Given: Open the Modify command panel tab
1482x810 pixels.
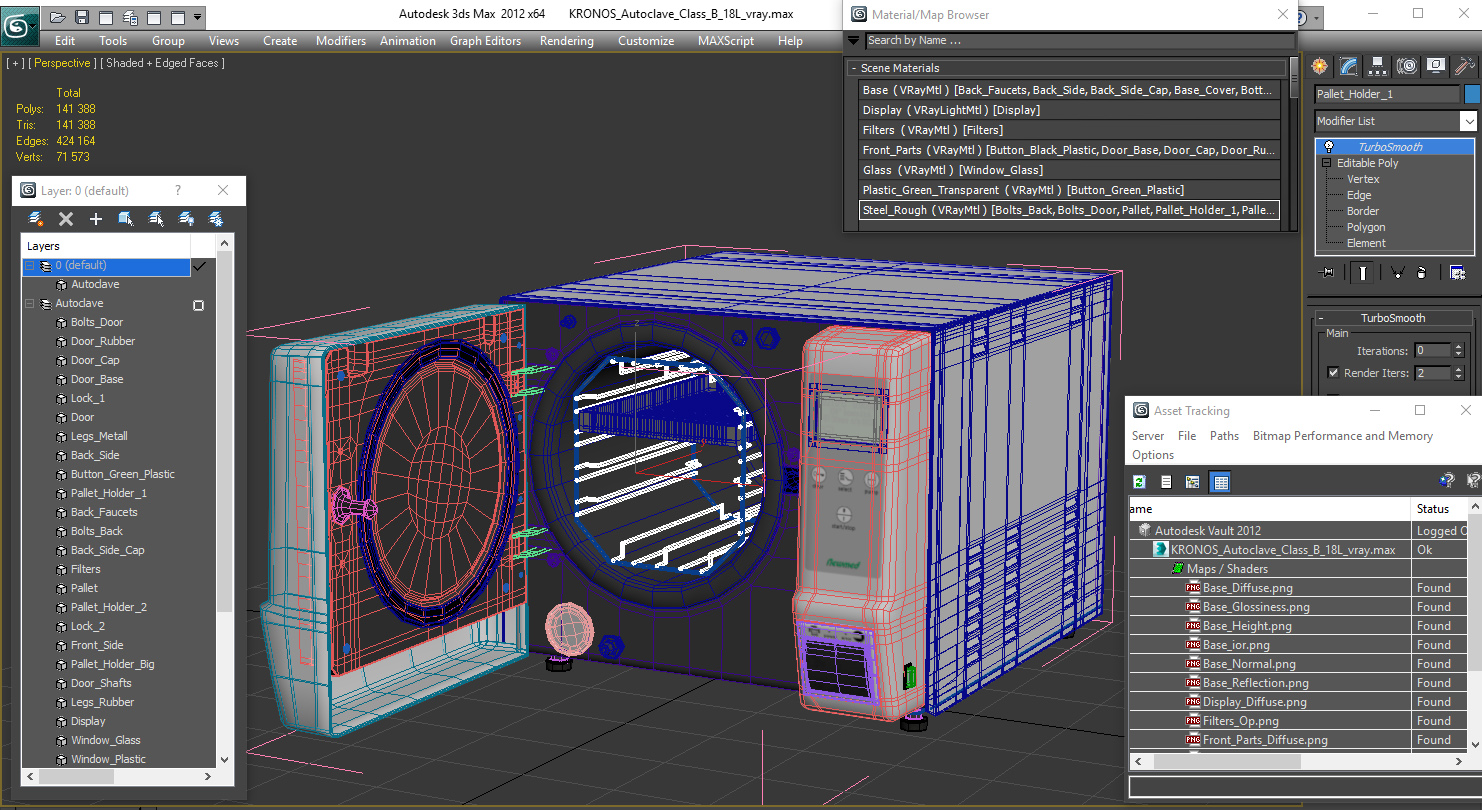Looking at the screenshot, I should 1349,66.
